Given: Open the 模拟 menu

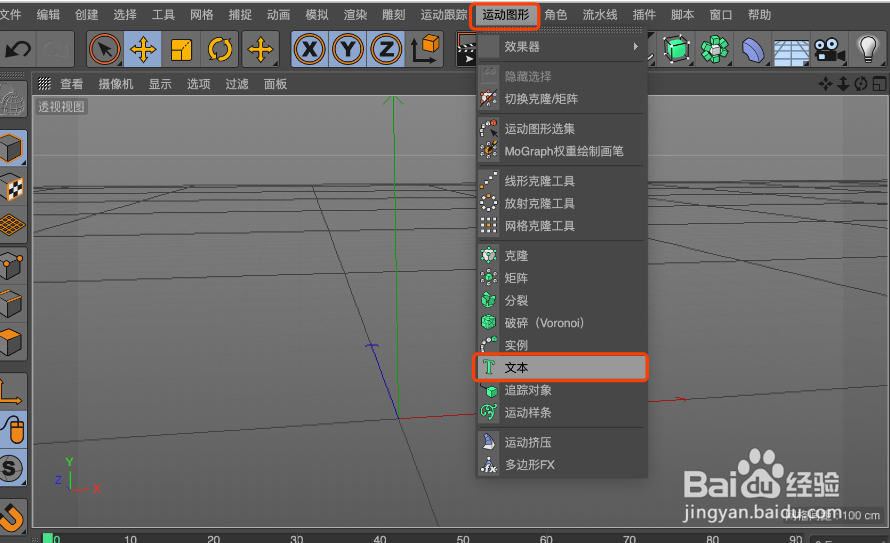Looking at the screenshot, I should 317,15.
